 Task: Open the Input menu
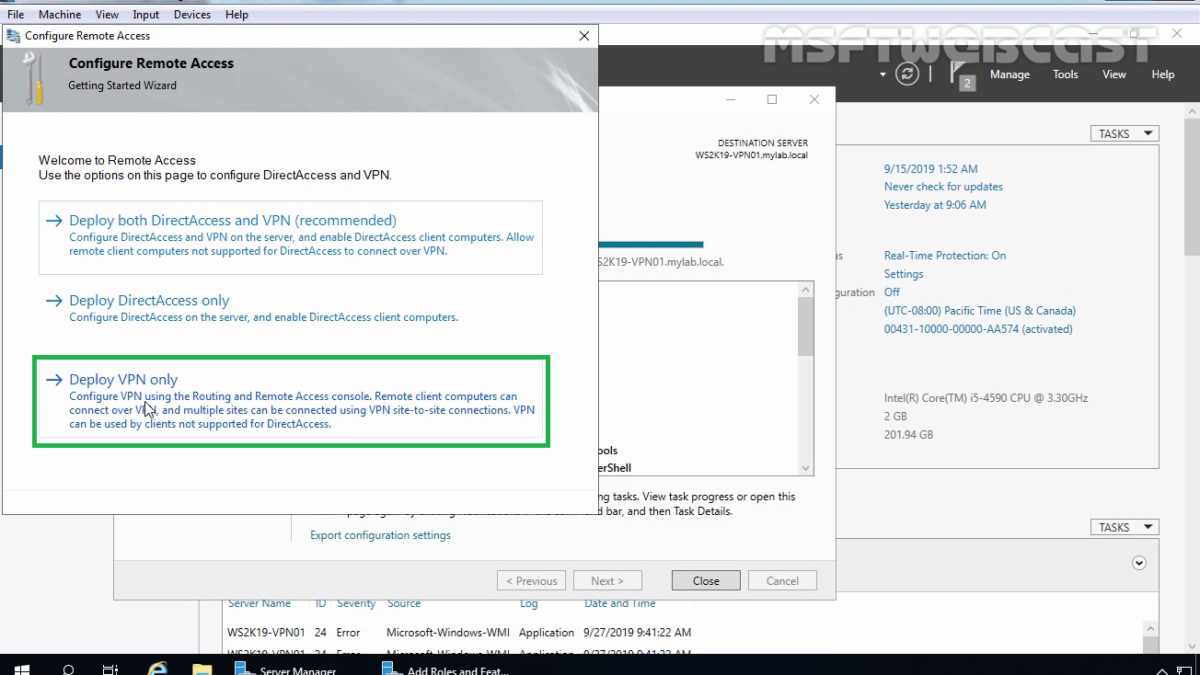(146, 15)
